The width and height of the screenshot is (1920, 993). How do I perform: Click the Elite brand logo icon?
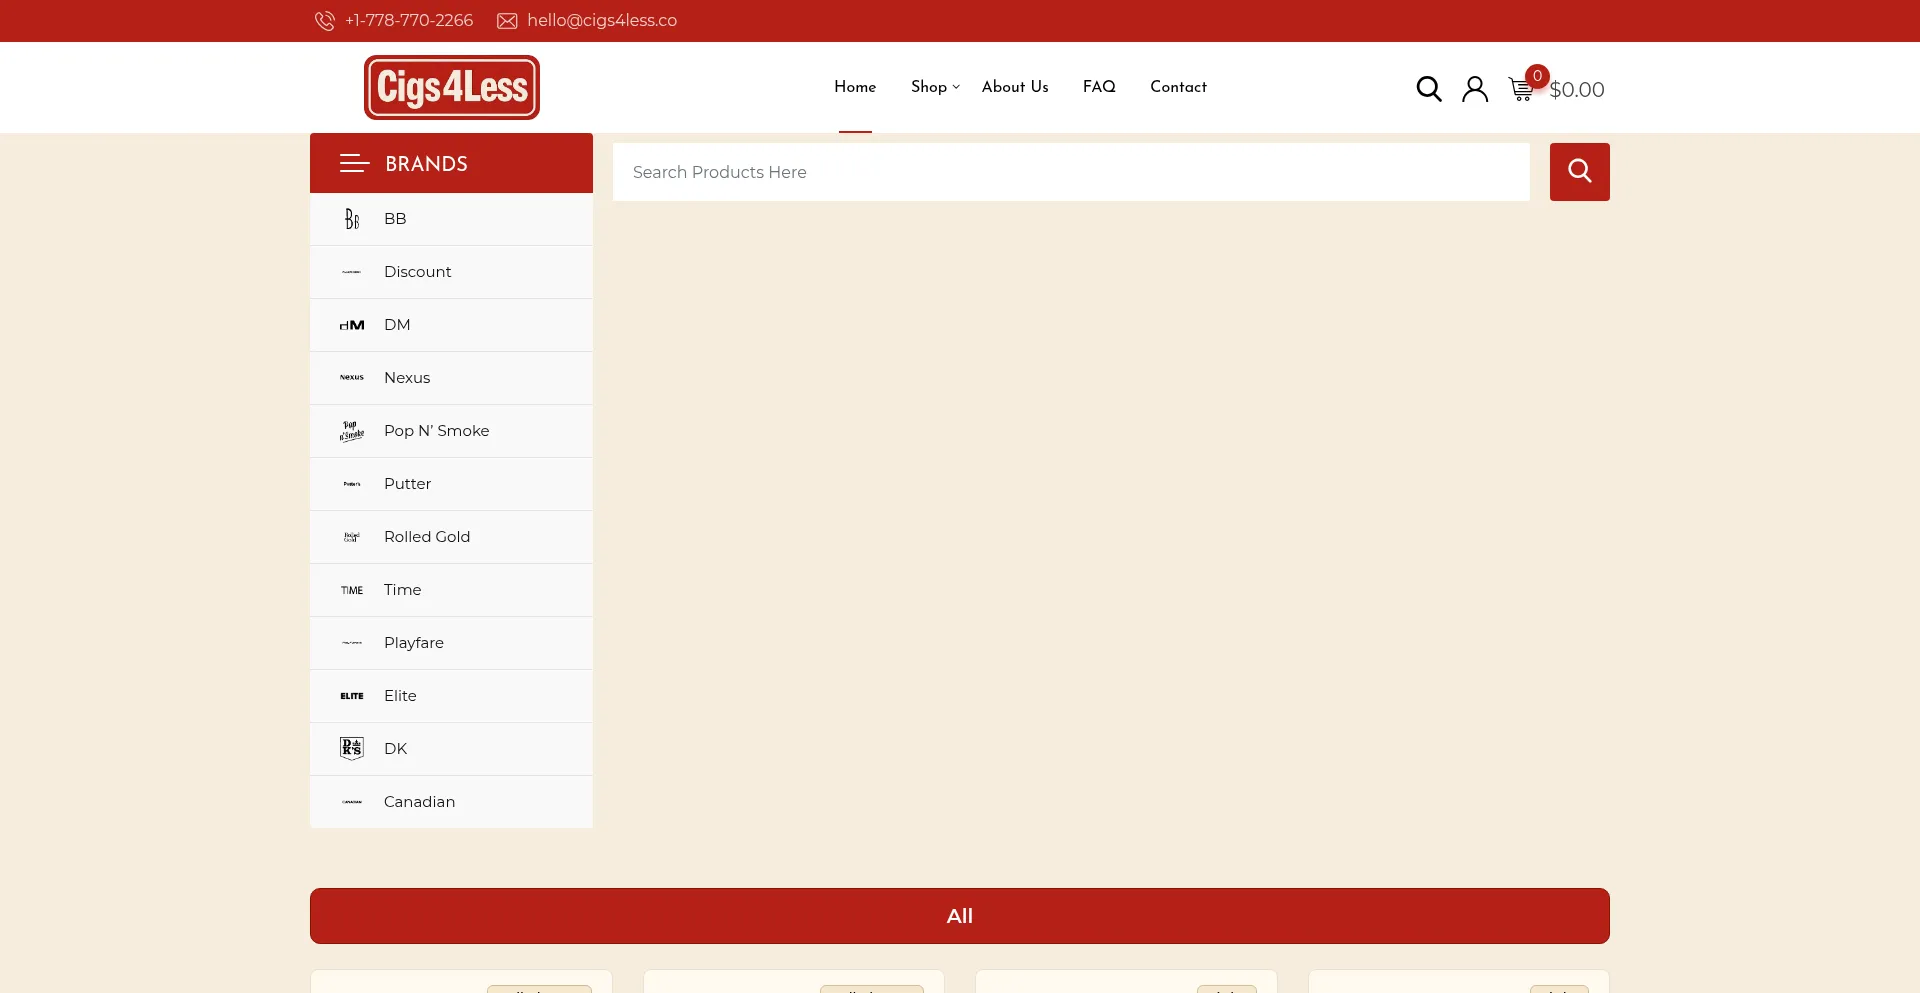(352, 696)
